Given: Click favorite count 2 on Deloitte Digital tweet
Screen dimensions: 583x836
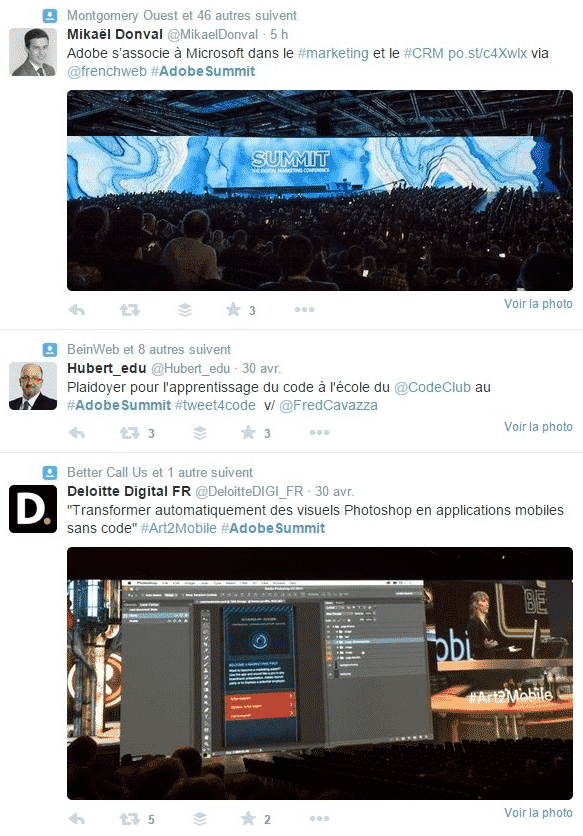Looking at the screenshot, I should (x=267, y=819).
